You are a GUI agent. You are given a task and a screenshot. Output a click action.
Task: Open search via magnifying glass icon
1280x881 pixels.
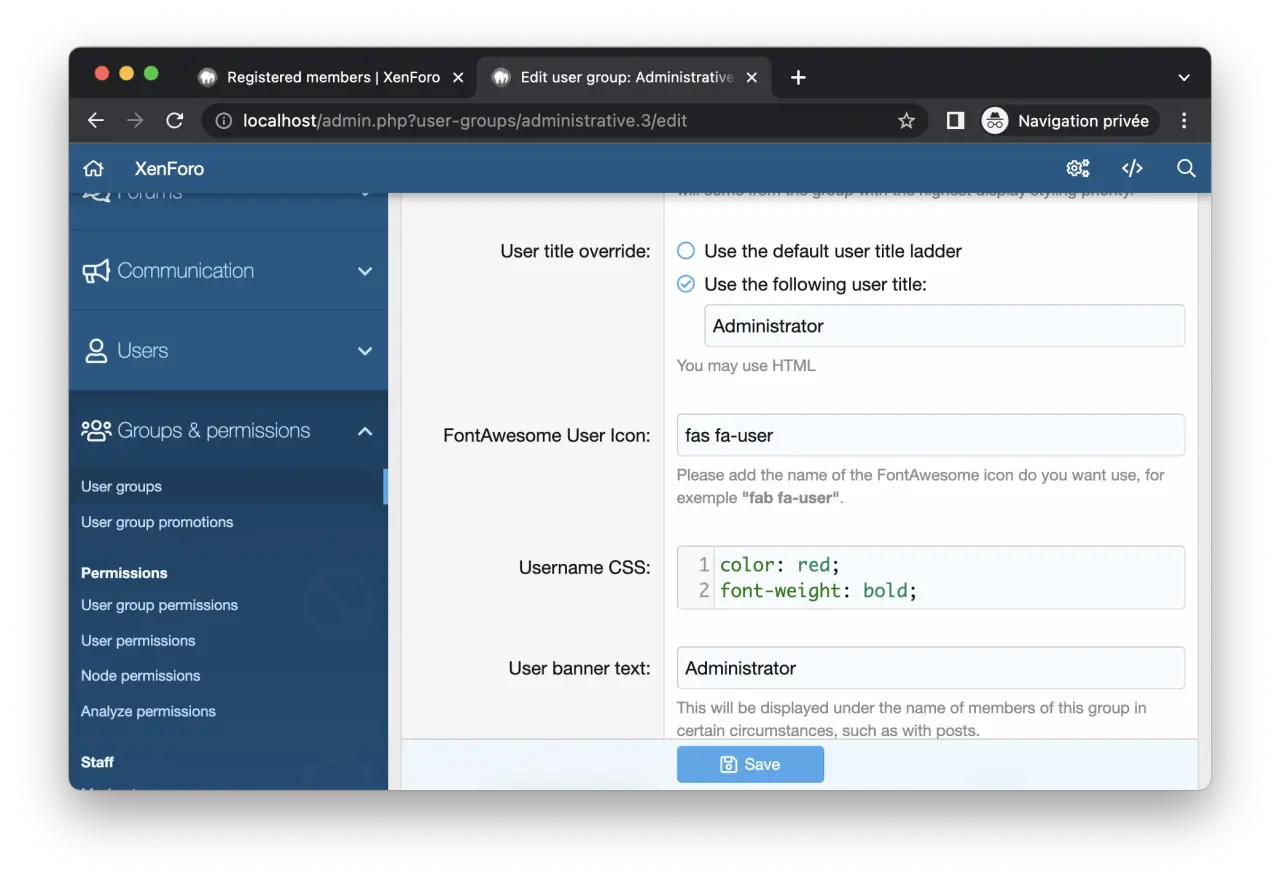(1186, 169)
